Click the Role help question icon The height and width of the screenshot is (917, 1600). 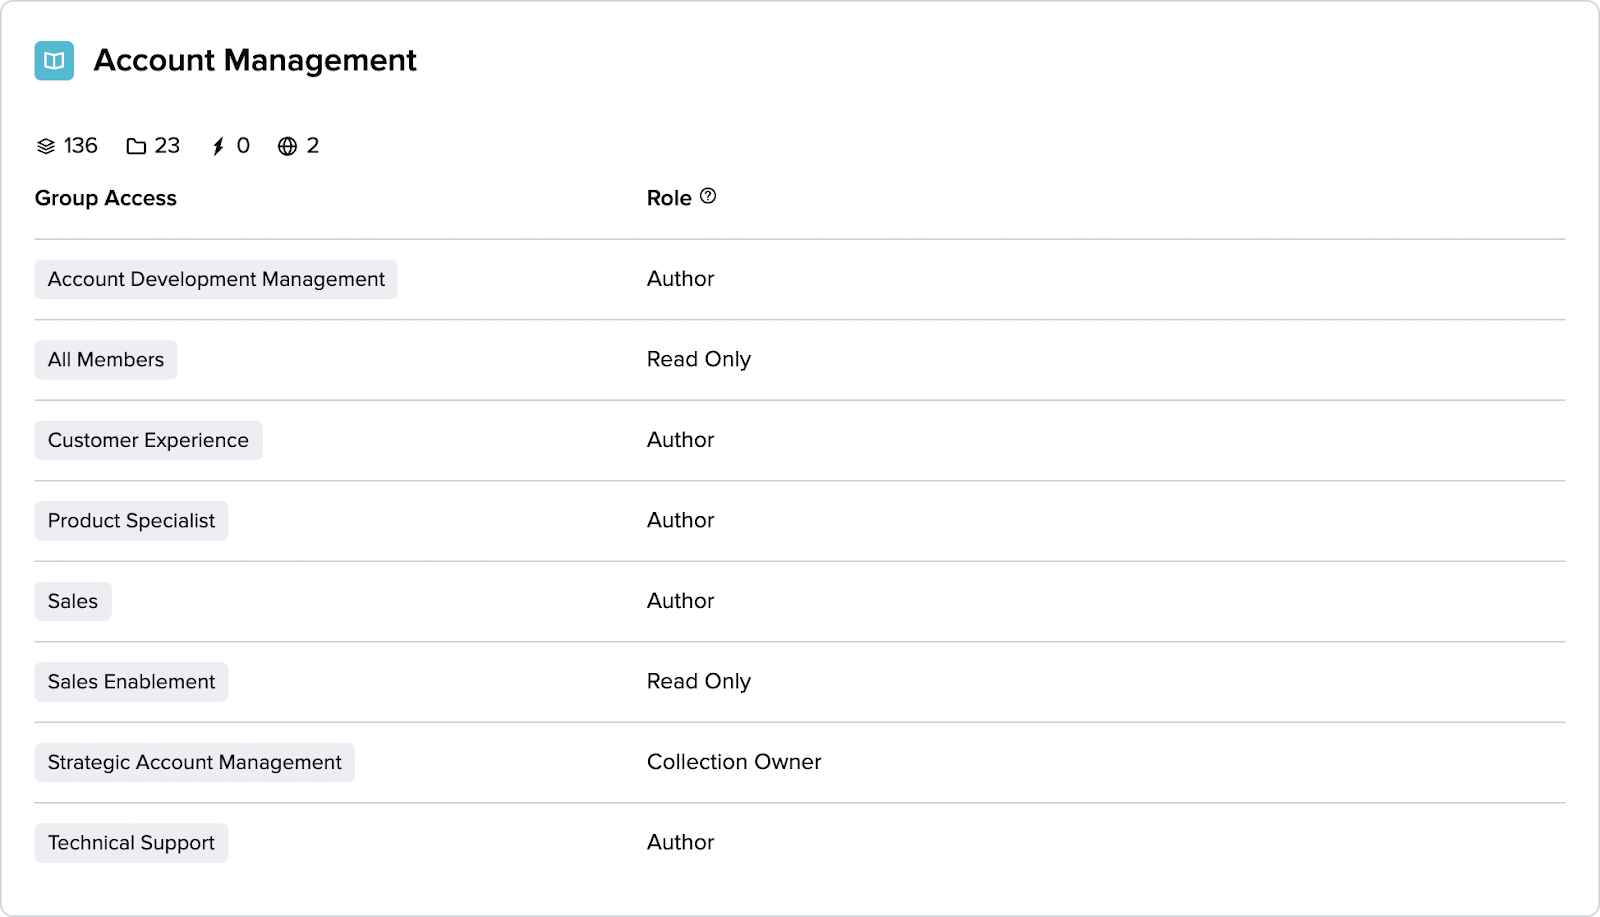click(708, 196)
